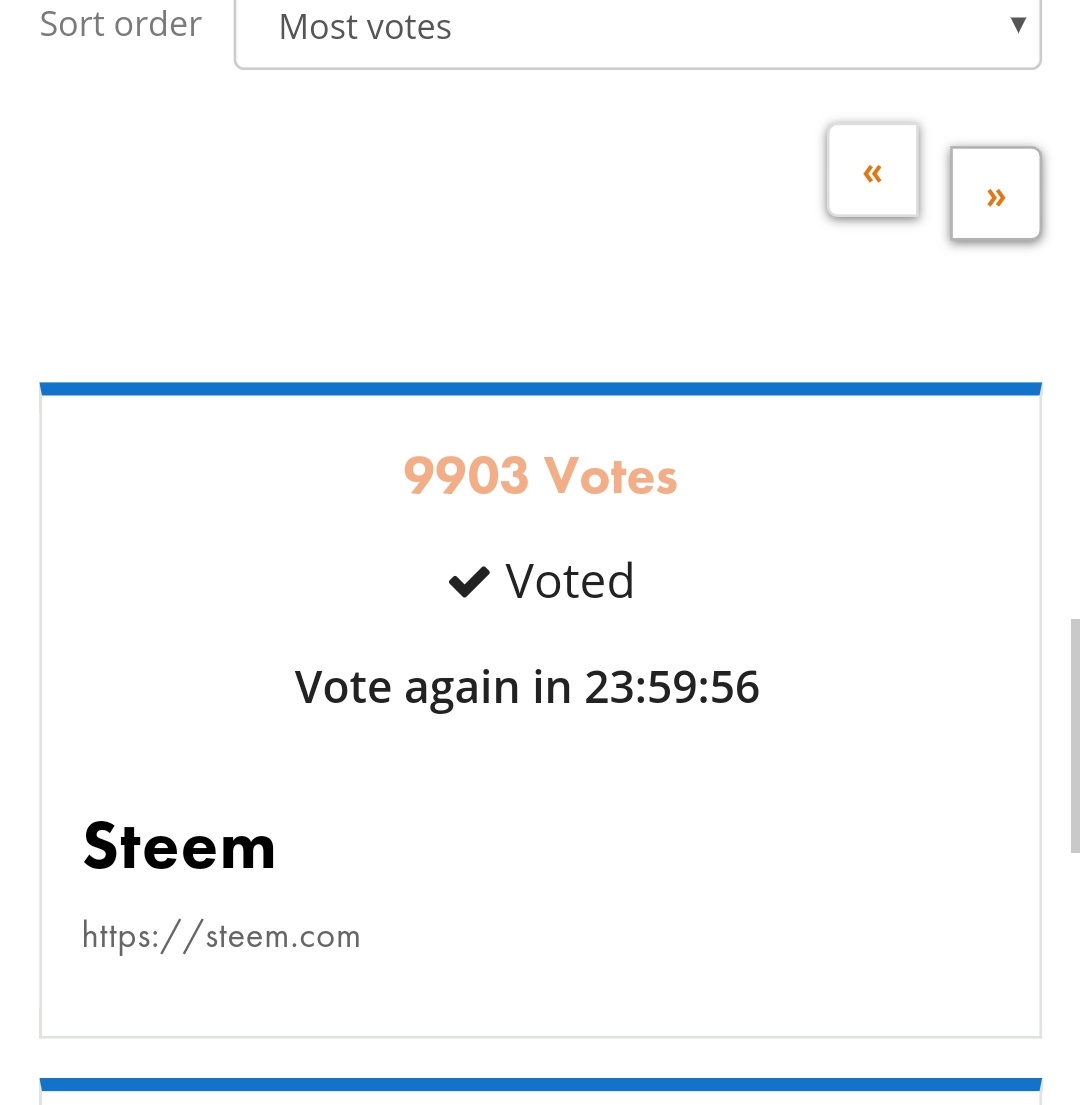
Task: Open the Sort order dropdown
Action: coord(637,28)
